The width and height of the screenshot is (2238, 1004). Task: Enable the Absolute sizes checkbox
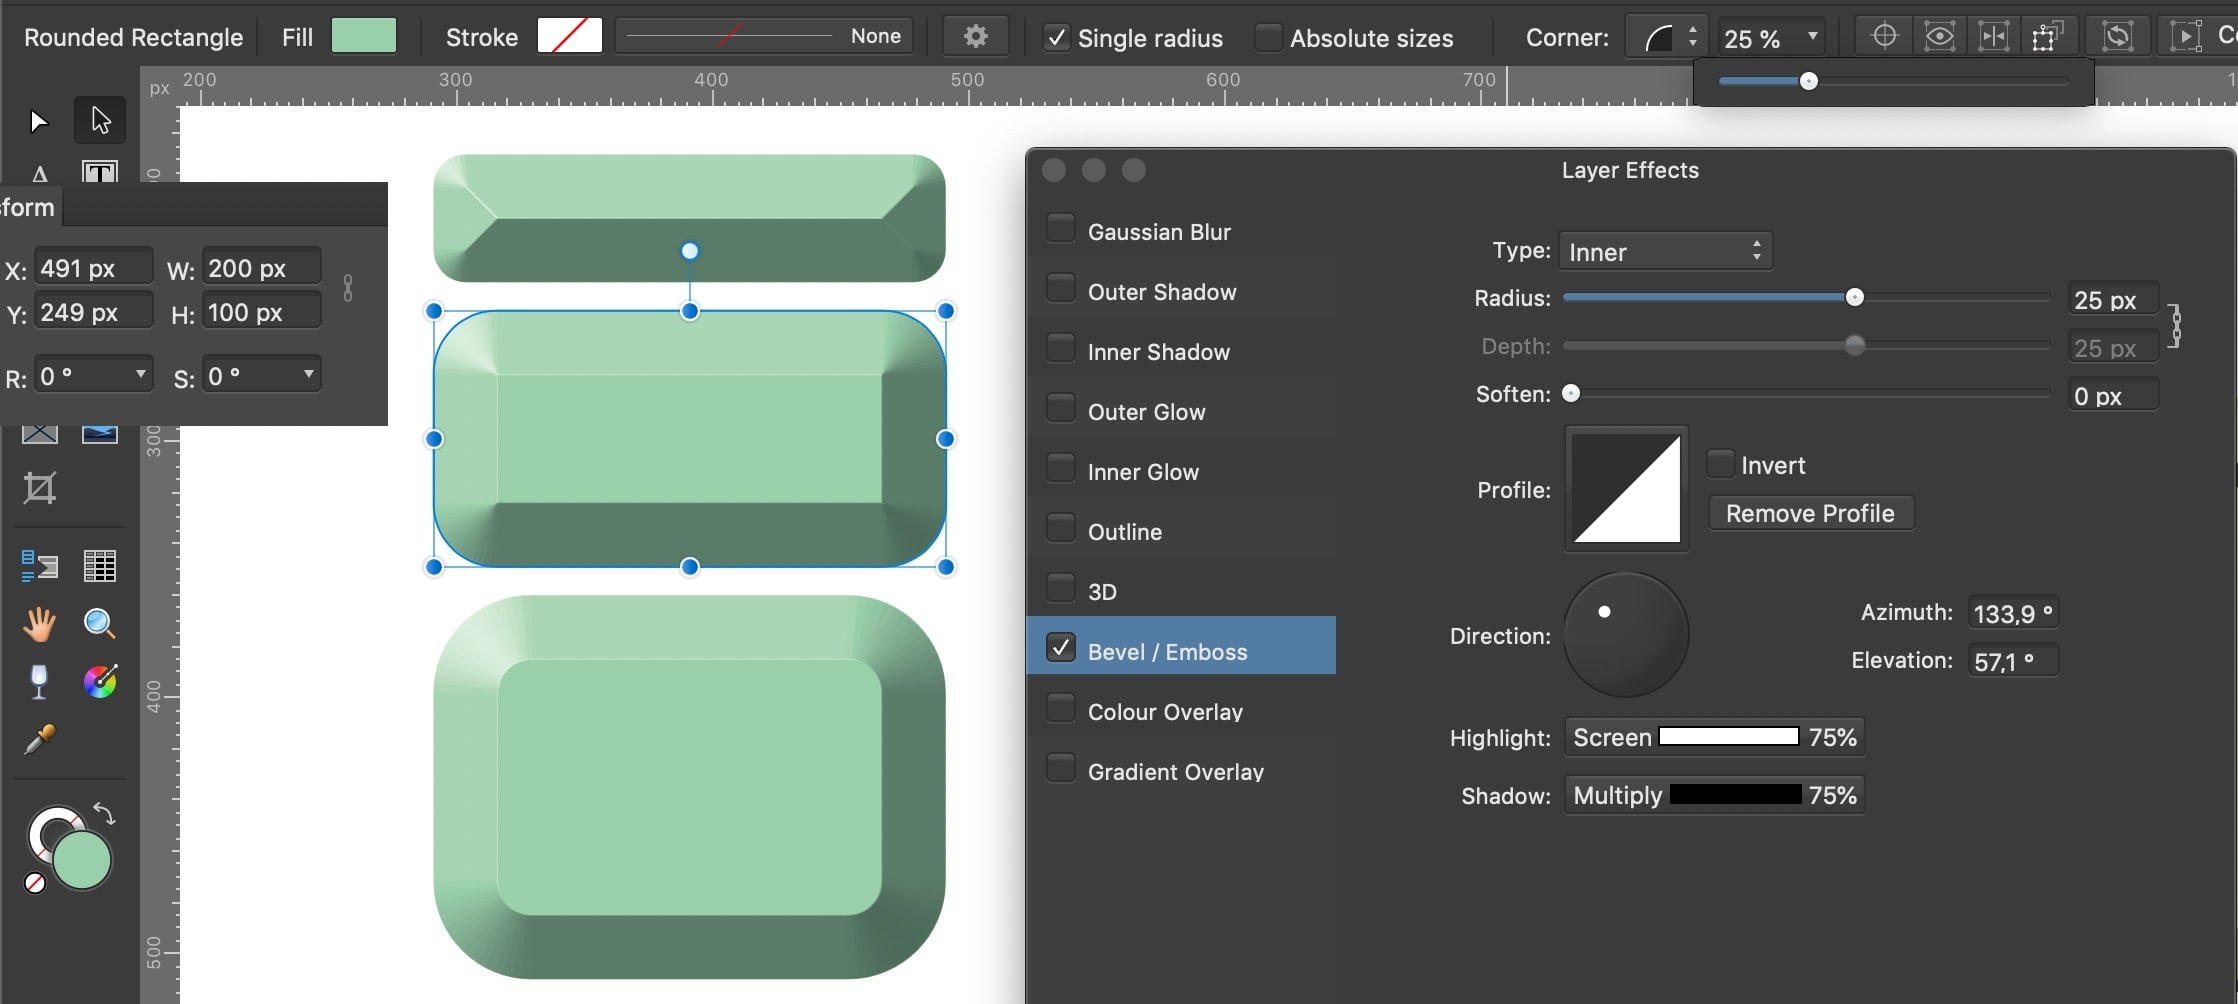point(1268,38)
